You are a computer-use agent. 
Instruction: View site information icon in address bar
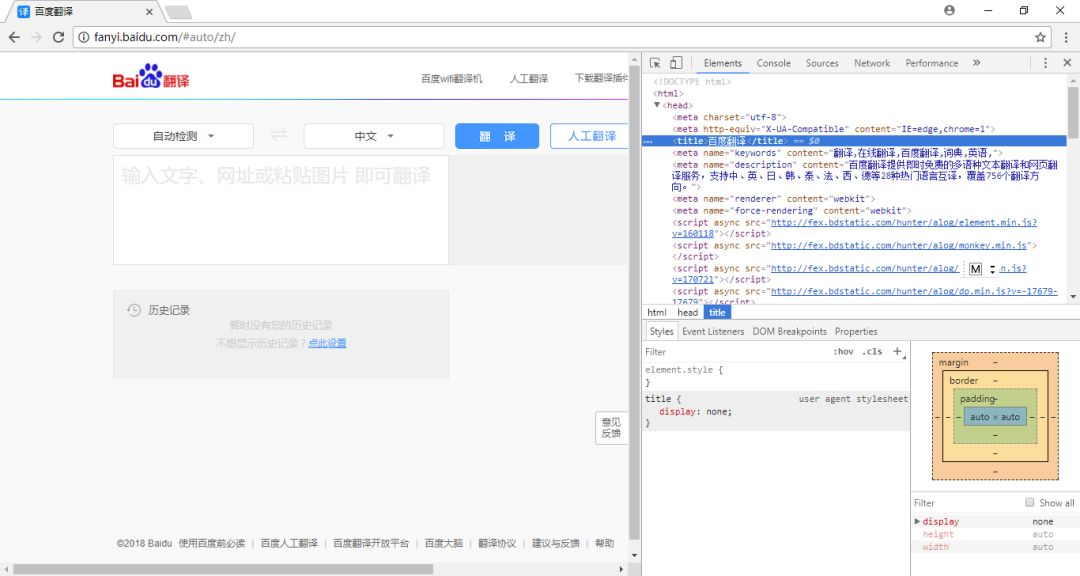coord(84,37)
